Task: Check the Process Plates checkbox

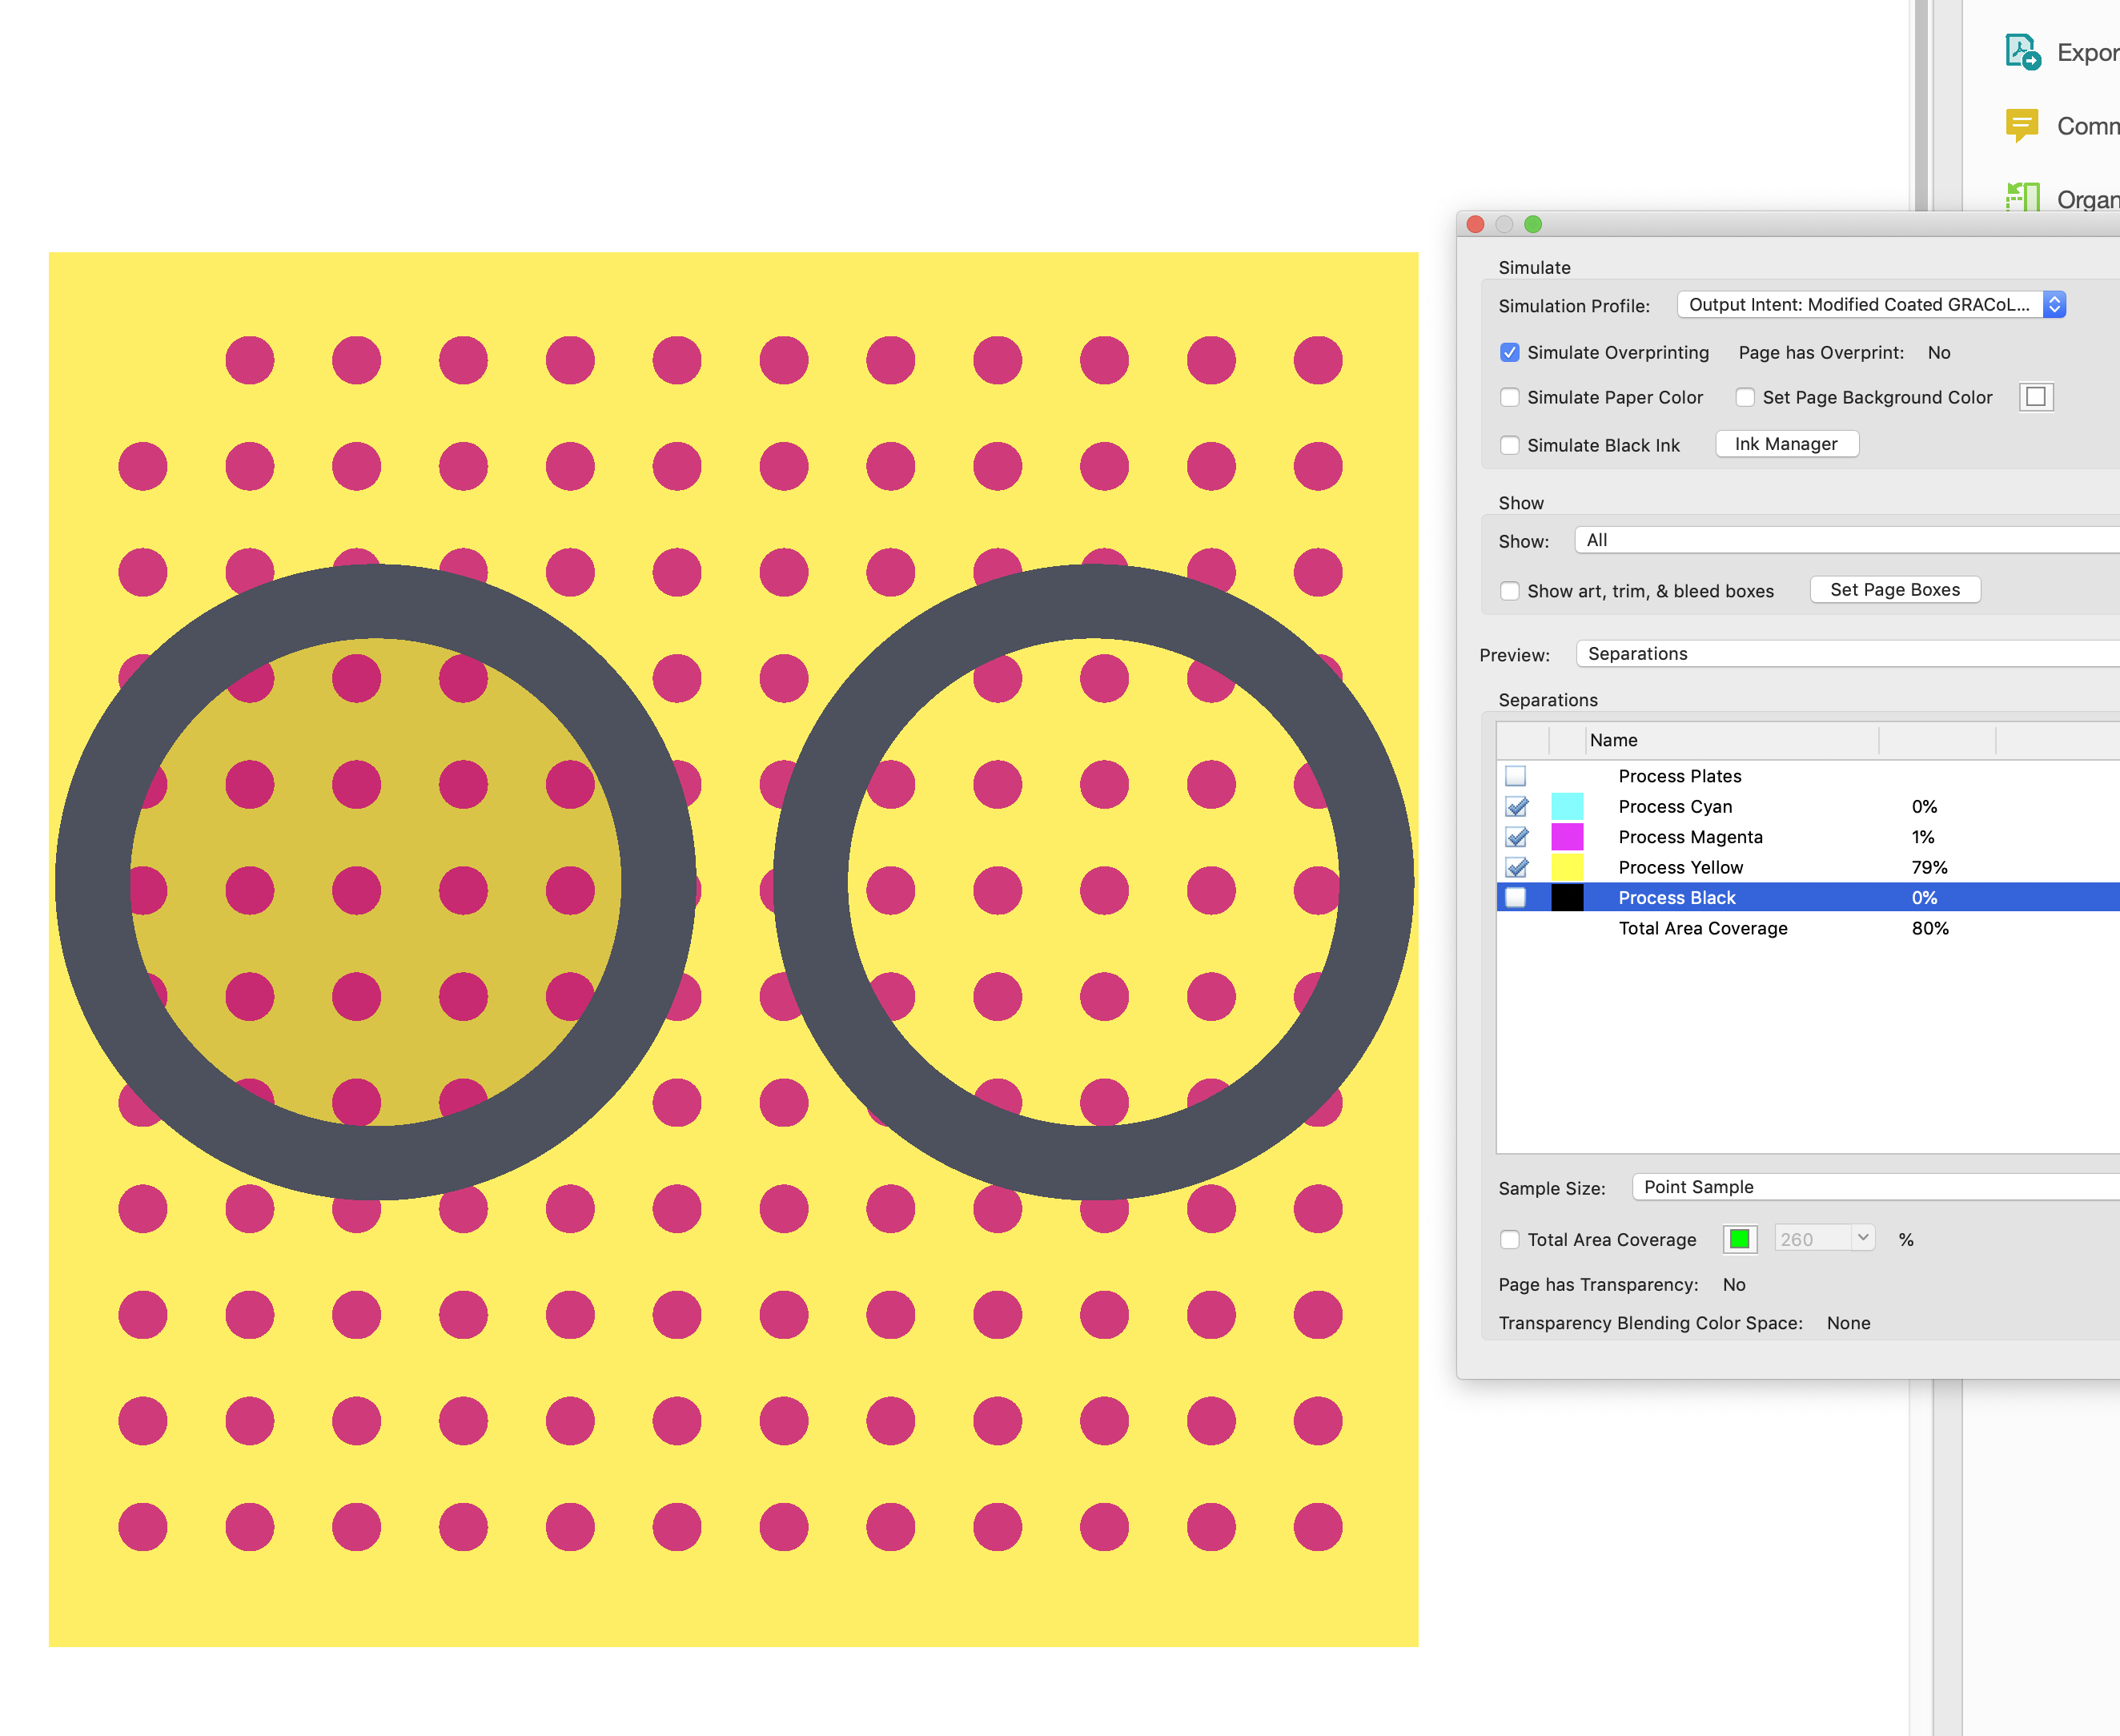Action: pos(1516,776)
